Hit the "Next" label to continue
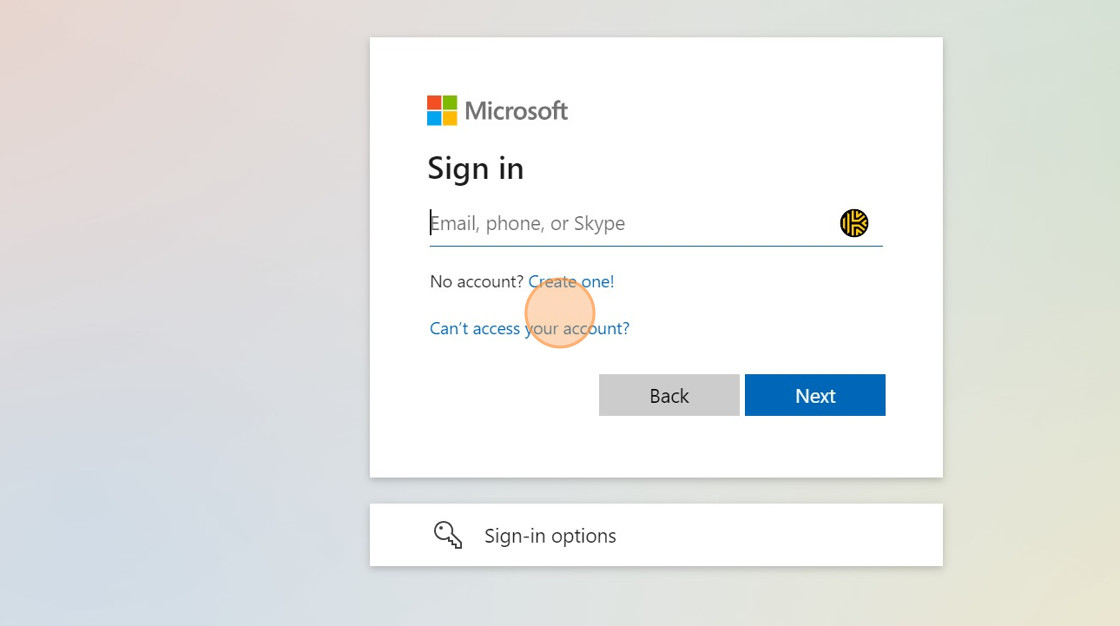 click(815, 396)
